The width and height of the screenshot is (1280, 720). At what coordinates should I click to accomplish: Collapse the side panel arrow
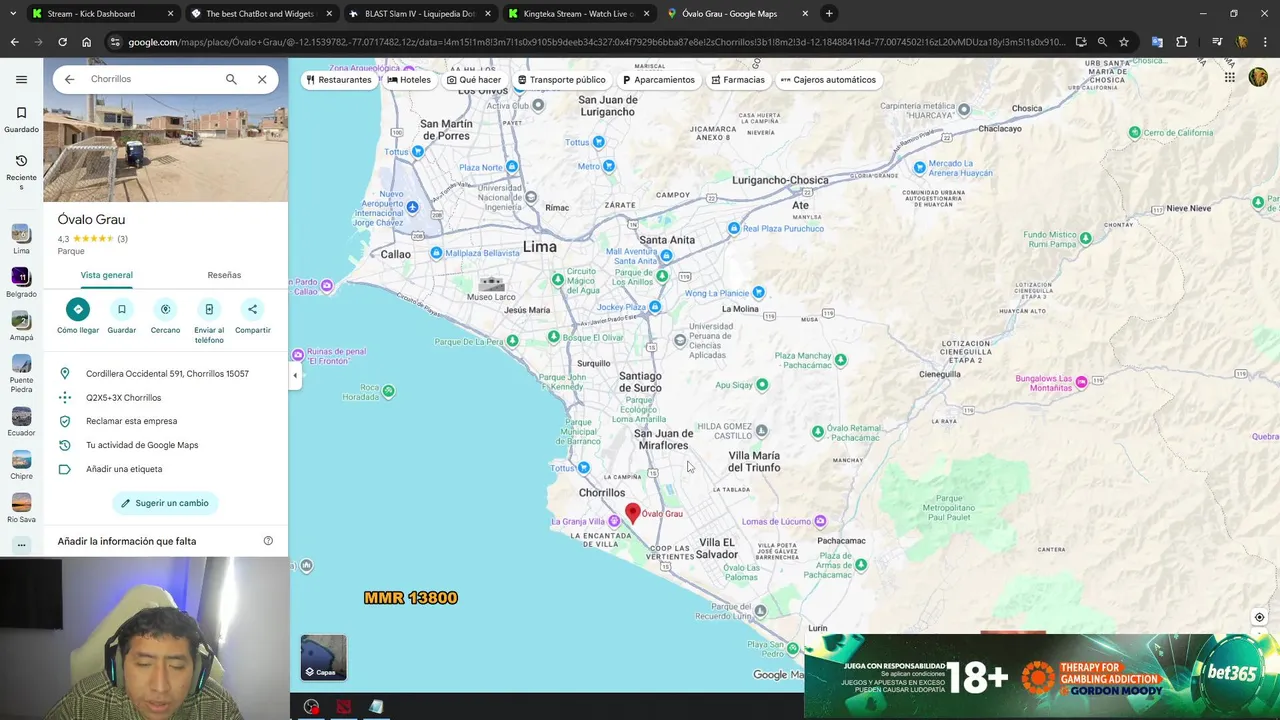294,376
